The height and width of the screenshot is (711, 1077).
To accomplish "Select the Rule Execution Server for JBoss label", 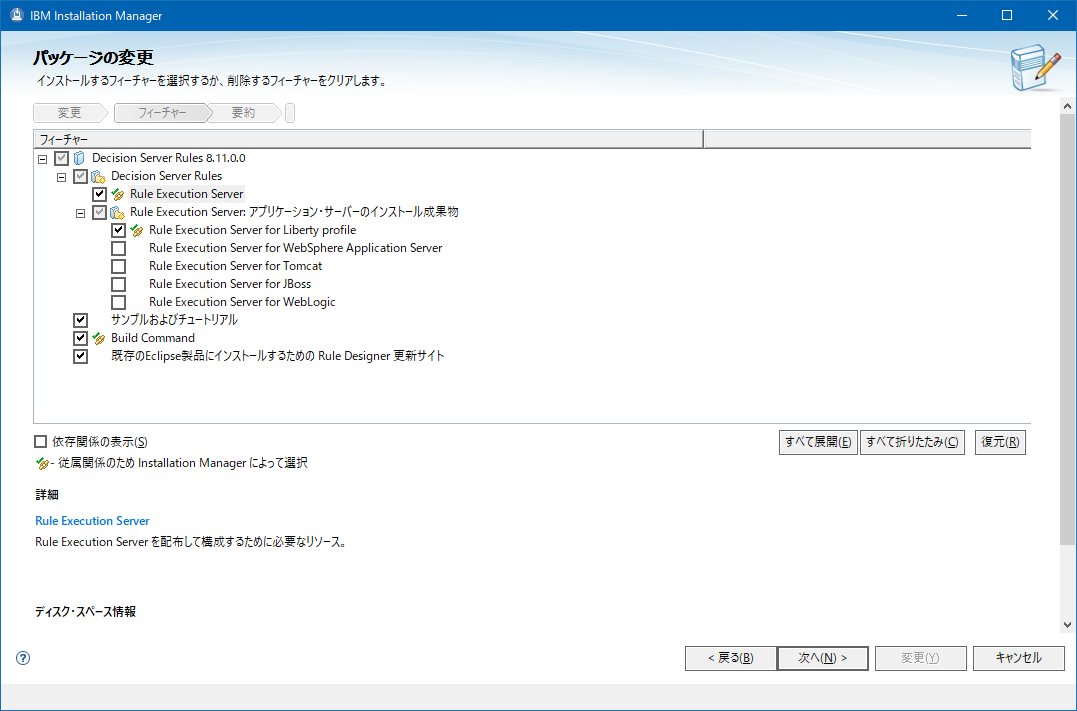I will [x=230, y=284].
